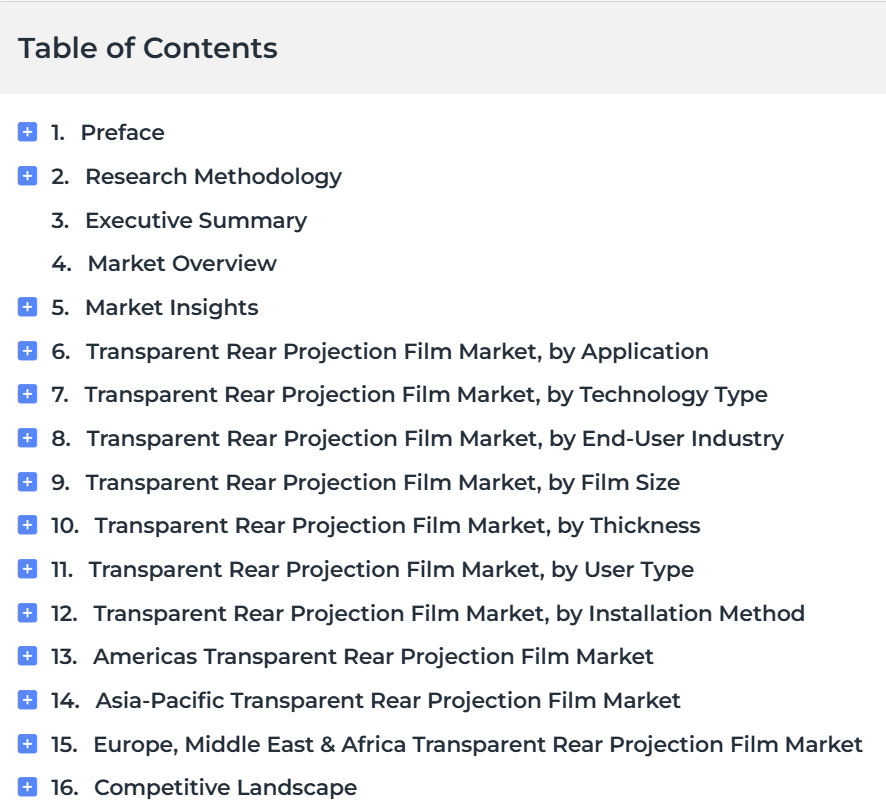The height and width of the screenshot is (811, 886).
Task: Select the Market Overview entry
Action: pyautogui.click(x=181, y=264)
